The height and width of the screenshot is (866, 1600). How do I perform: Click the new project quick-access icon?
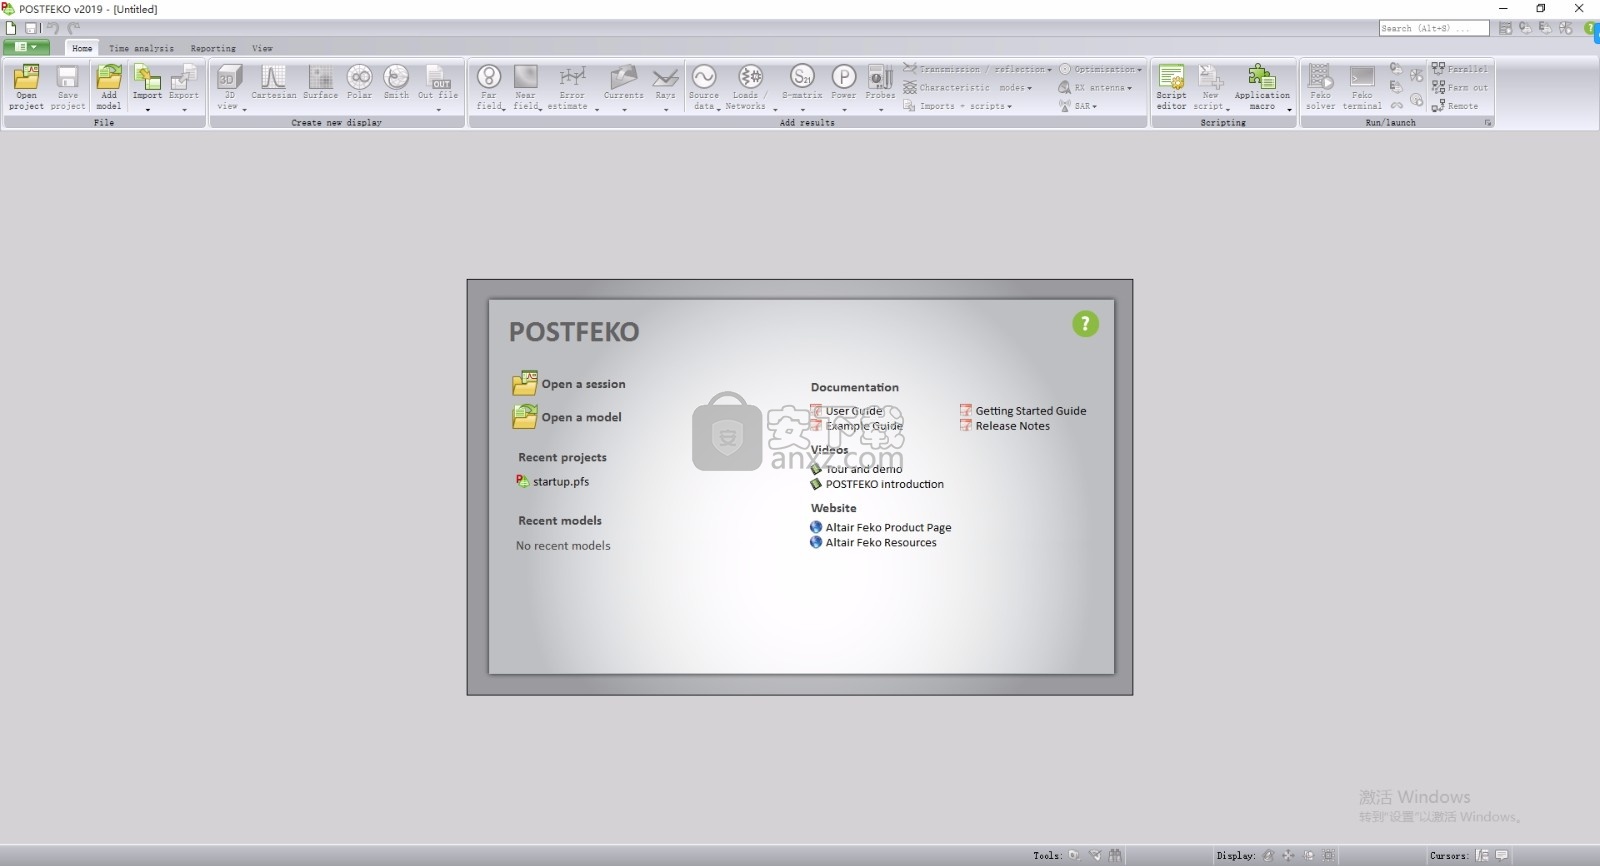pos(11,28)
